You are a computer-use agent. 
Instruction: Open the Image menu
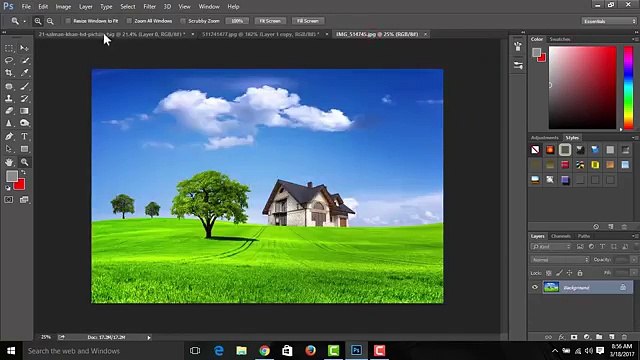click(x=63, y=7)
